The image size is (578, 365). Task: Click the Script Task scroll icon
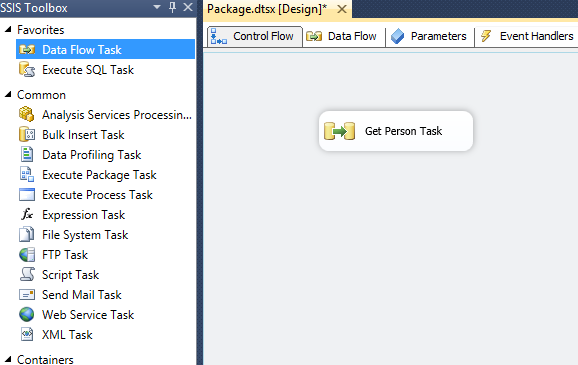click(27, 274)
